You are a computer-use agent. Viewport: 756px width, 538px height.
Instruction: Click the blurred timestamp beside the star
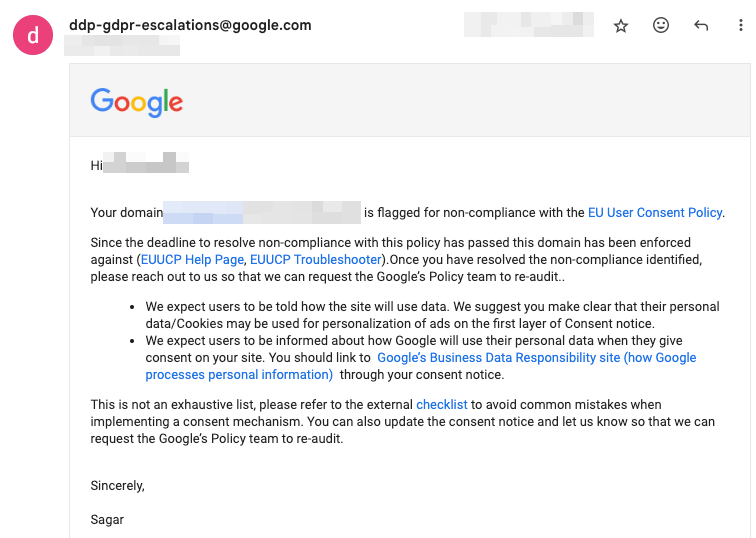528,25
